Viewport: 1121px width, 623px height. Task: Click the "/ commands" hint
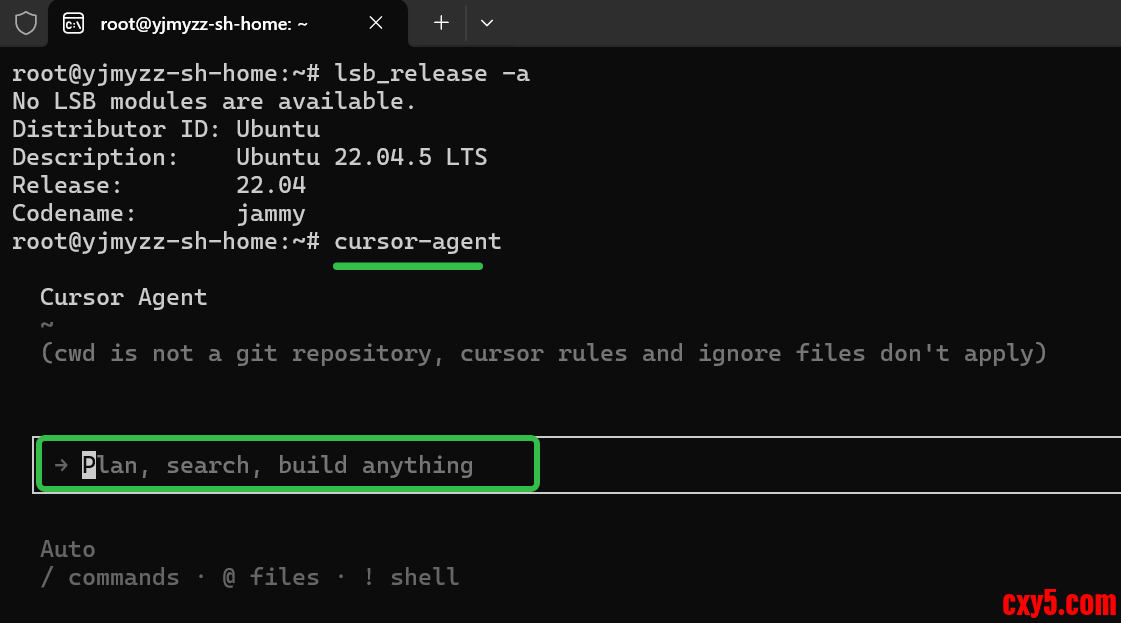pos(110,577)
